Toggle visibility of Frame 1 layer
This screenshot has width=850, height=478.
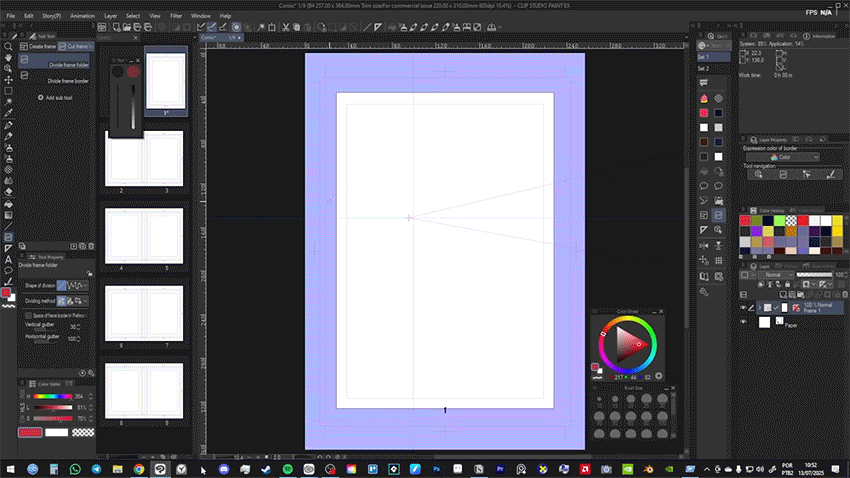pyautogui.click(x=744, y=307)
